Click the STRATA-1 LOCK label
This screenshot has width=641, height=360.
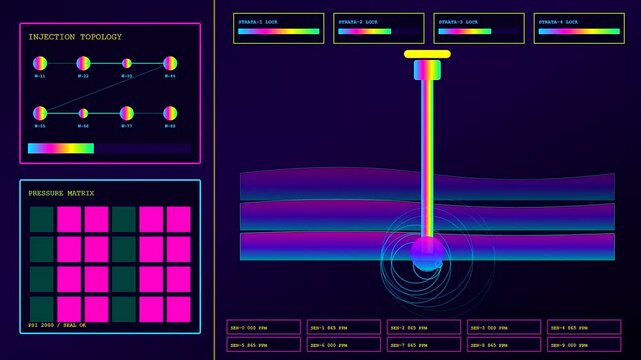pos(258,22)
